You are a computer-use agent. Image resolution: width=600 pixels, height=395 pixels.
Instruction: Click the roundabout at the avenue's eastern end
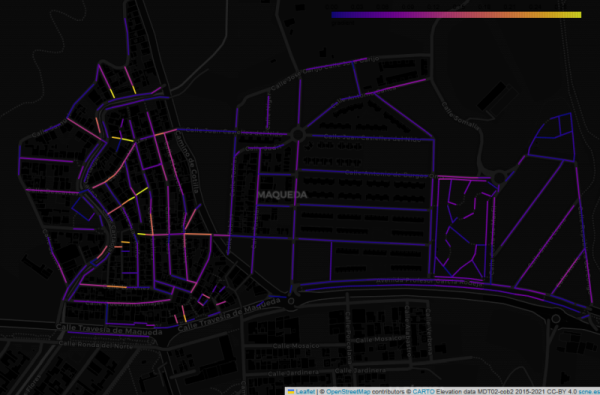tap(556, 318)
